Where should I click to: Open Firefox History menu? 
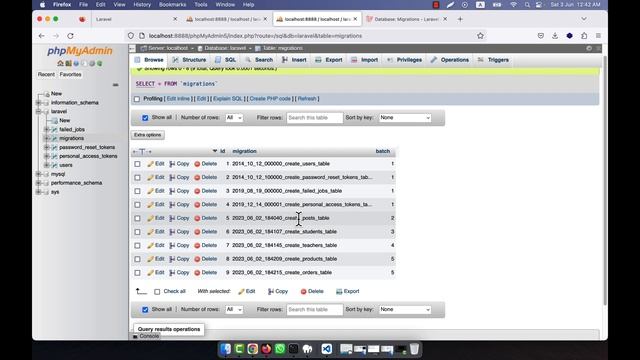click(x=142, y=5)
